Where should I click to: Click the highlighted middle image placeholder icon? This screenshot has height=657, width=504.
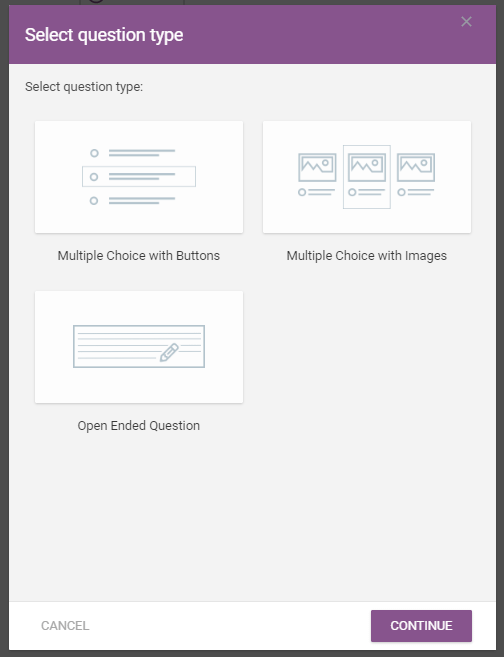[367, 168]
